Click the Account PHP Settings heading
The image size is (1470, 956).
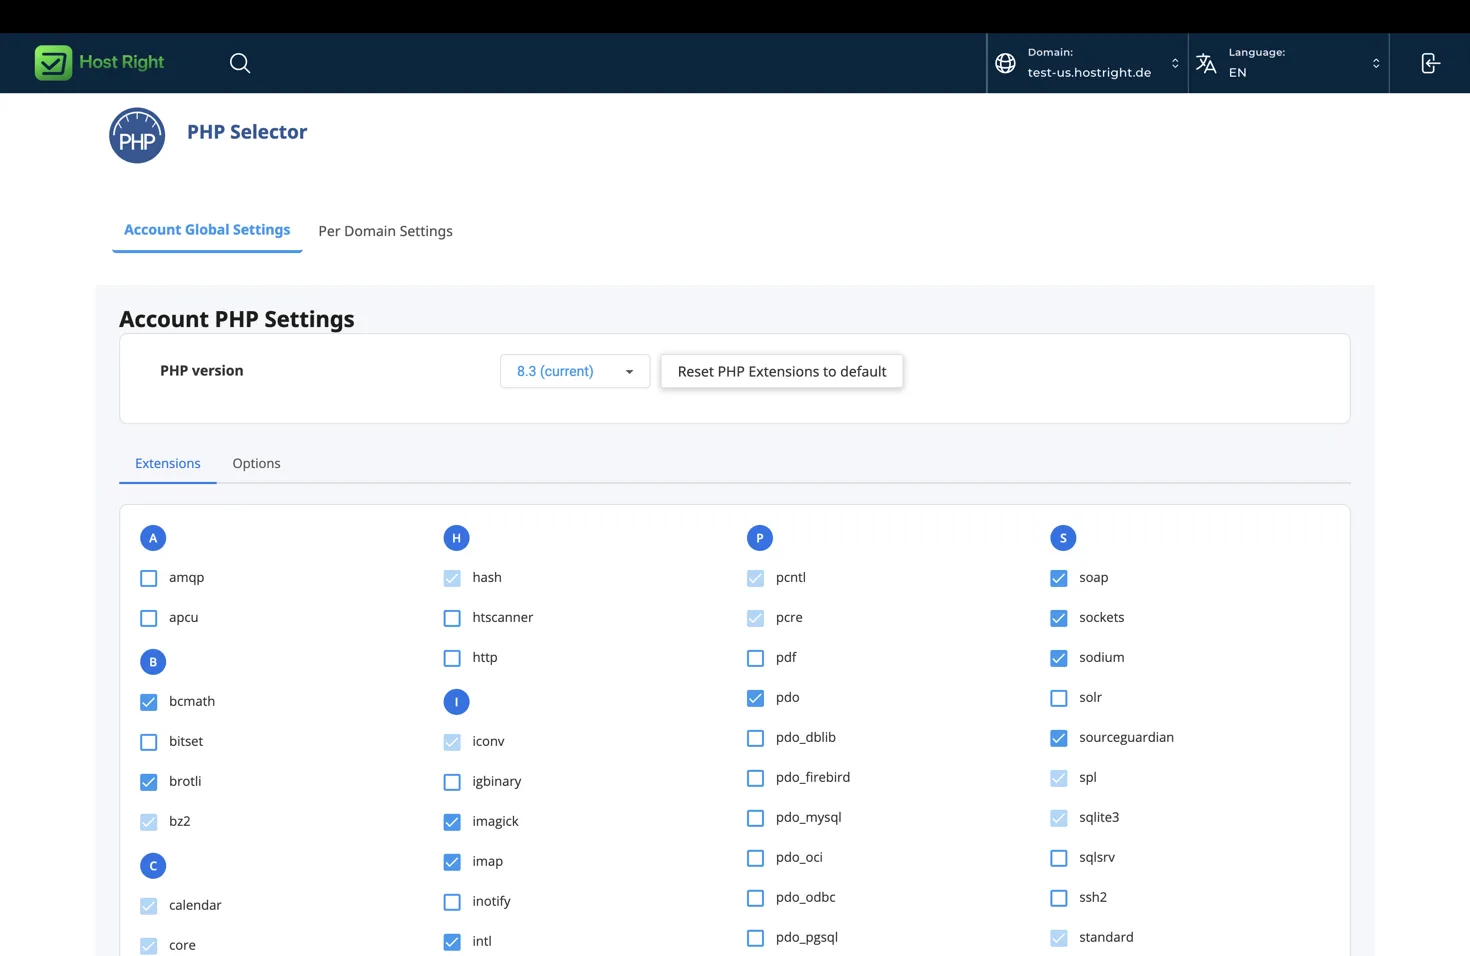tap(237, 319)
